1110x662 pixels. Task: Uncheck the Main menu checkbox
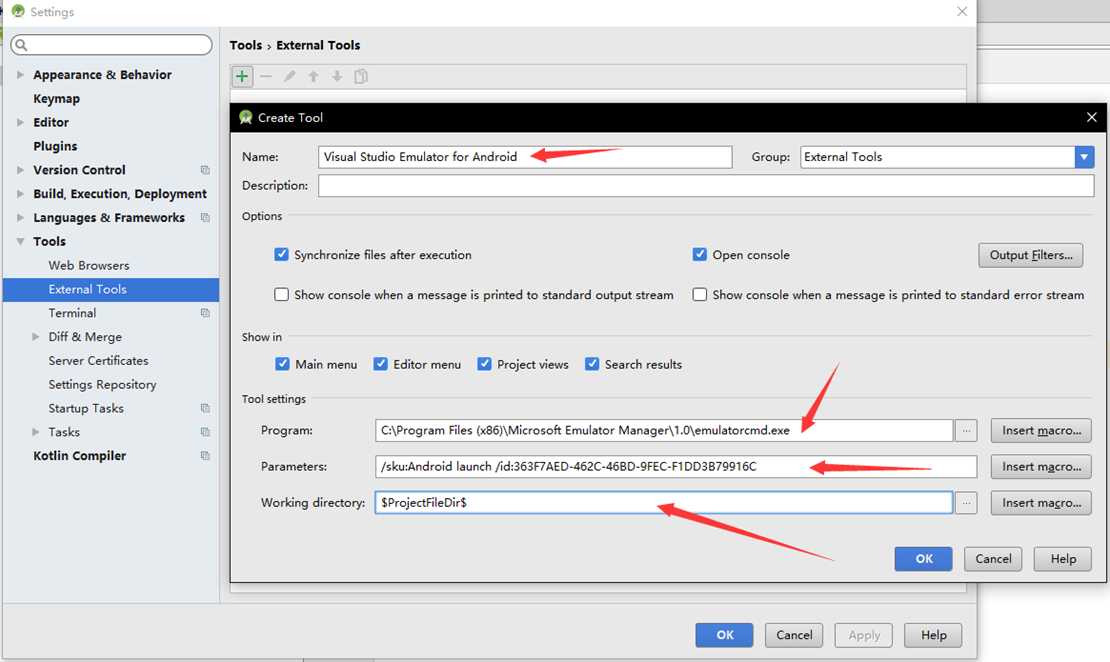point(282,364)
